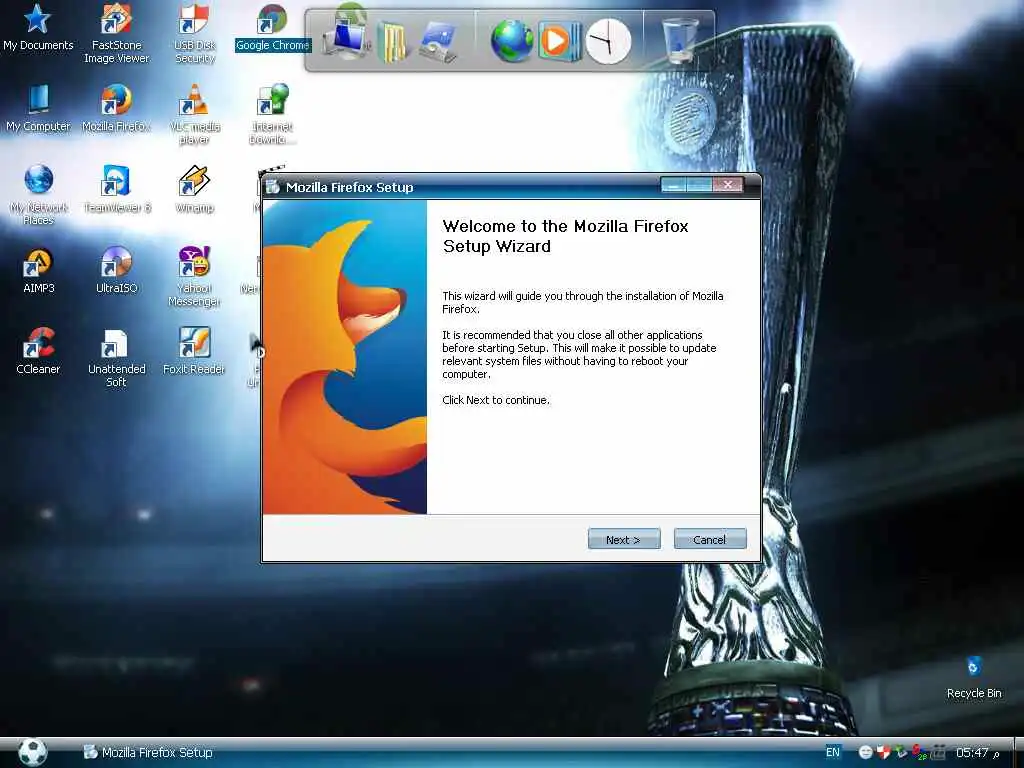Cancel the Mozilla Firefox Setup

click(710, 539)
